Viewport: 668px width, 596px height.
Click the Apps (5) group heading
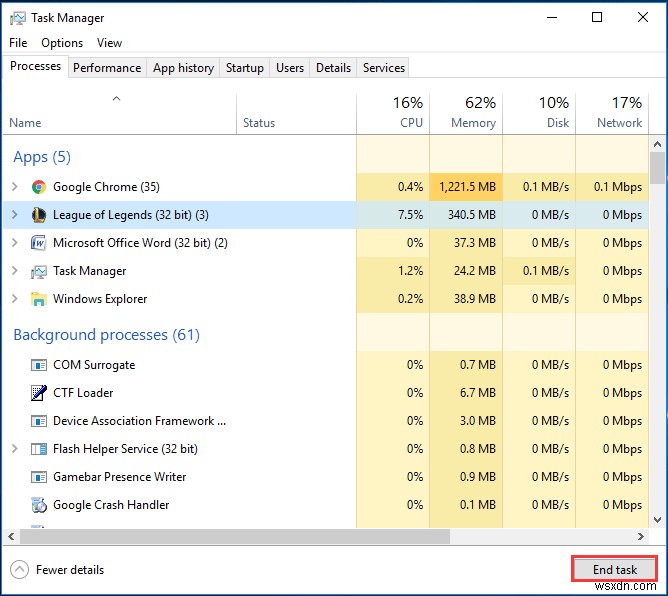pyautogui.click(x=42, y=157)
